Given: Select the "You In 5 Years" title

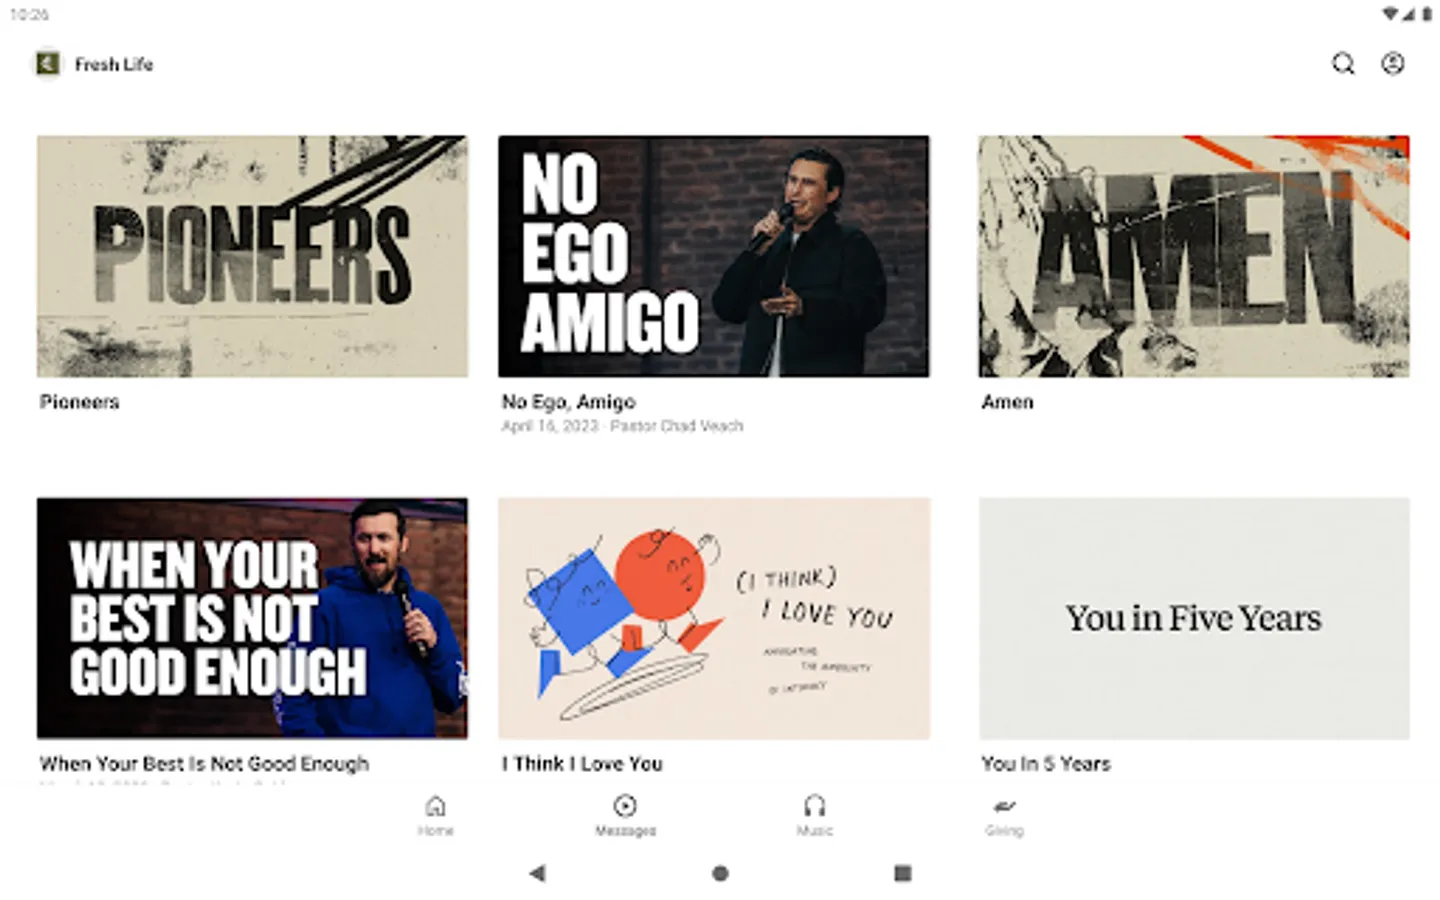Looking at the screenshot, I should click(x=1046, y=764).
